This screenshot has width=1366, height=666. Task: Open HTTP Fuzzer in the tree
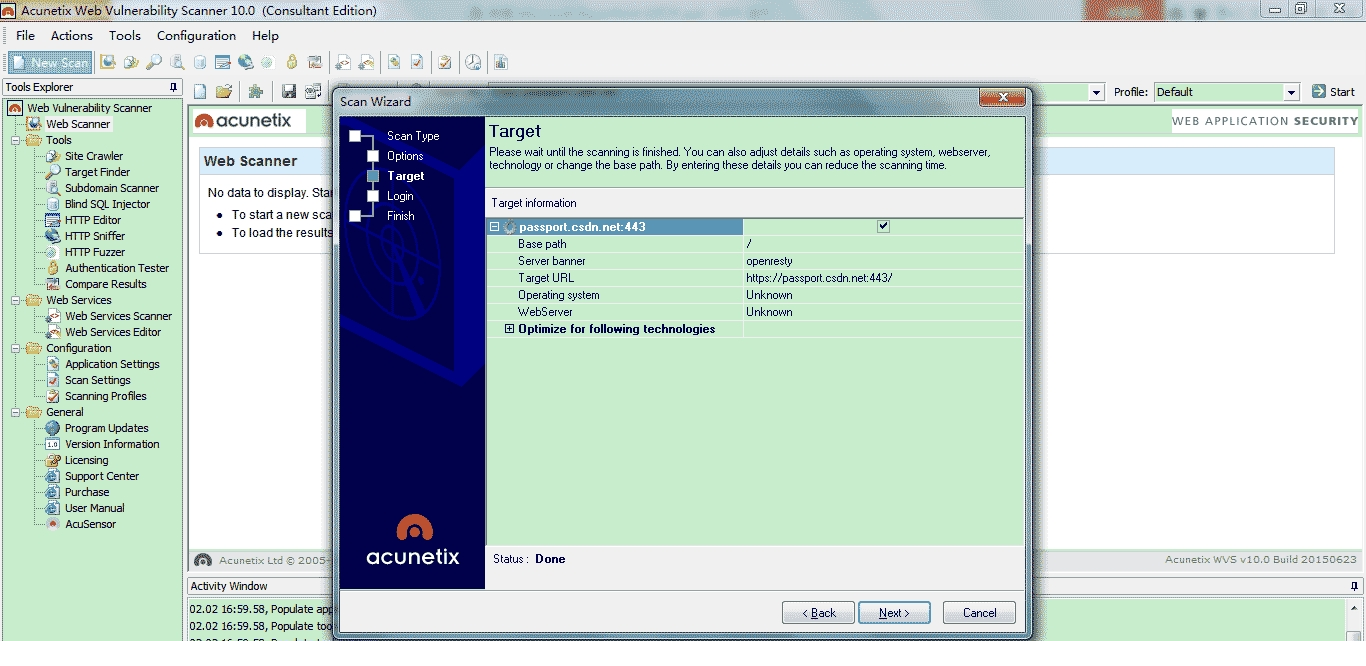tap(95, 252)
